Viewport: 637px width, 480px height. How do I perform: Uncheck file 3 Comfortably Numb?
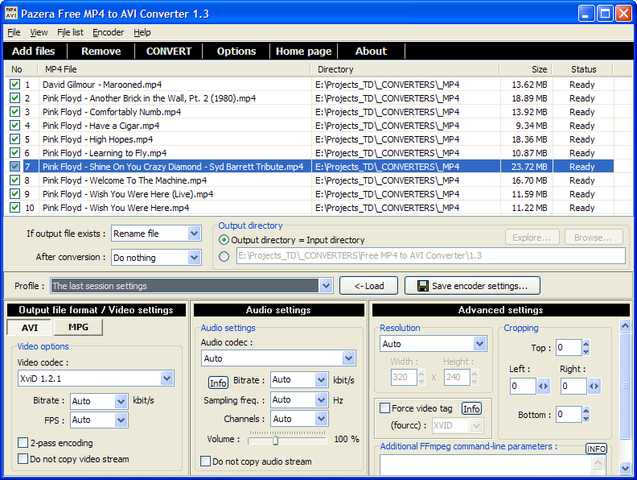pyautogui.click(x=15, y=112)
